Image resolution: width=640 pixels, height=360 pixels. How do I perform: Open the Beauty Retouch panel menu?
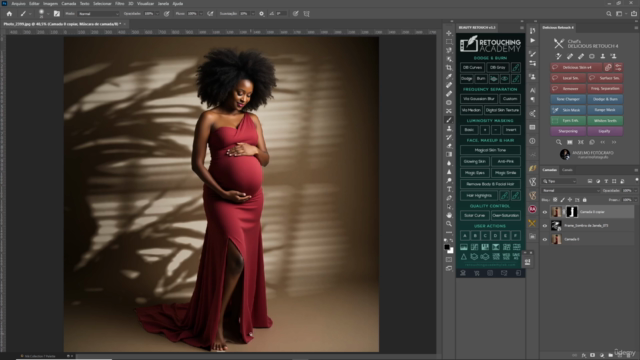pyautogui.click(x=522, y=28)
